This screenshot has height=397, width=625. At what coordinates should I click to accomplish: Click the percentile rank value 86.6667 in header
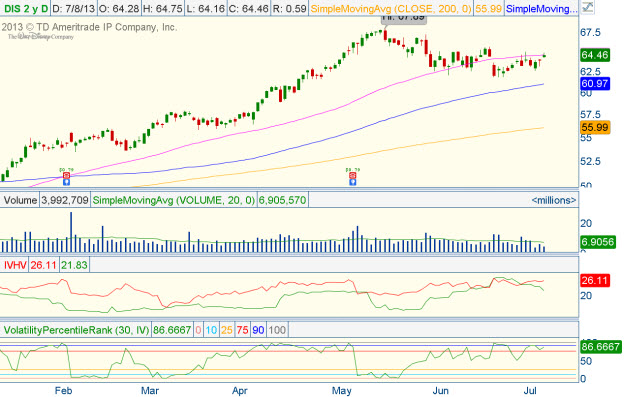click(x=172, y=330)
